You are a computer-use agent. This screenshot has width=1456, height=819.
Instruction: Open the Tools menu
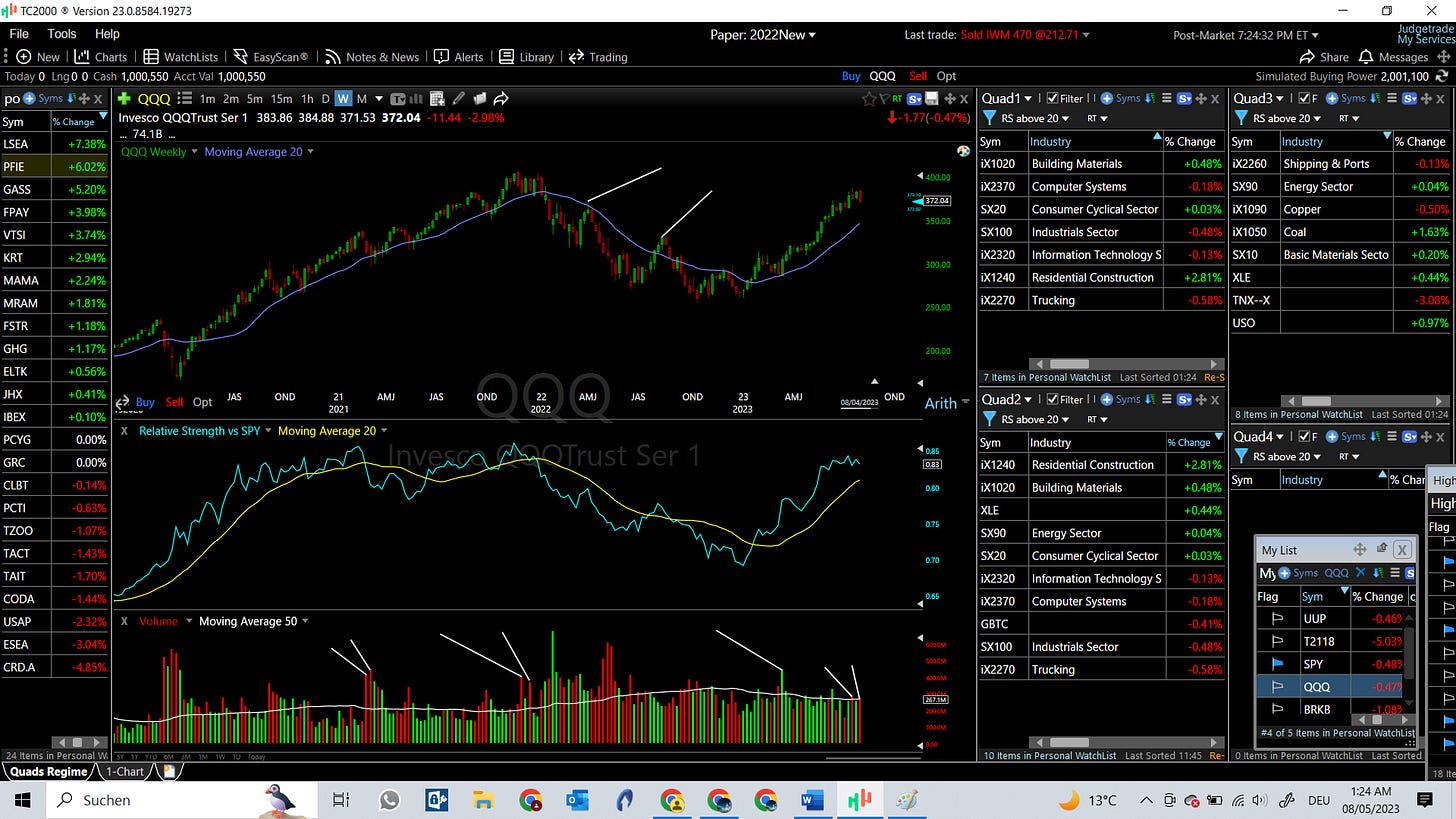pyautogui.click(x=62, y=34)
